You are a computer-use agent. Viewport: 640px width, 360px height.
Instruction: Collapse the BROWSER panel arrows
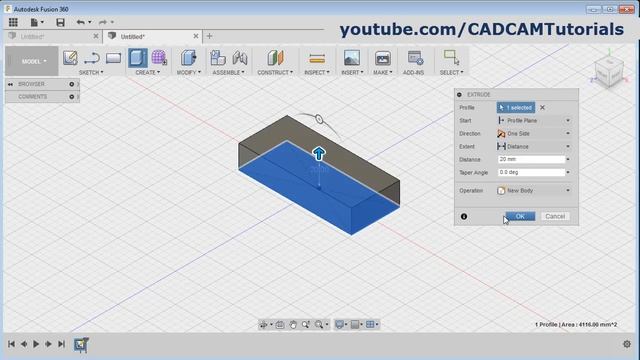[x=10, y=84]
